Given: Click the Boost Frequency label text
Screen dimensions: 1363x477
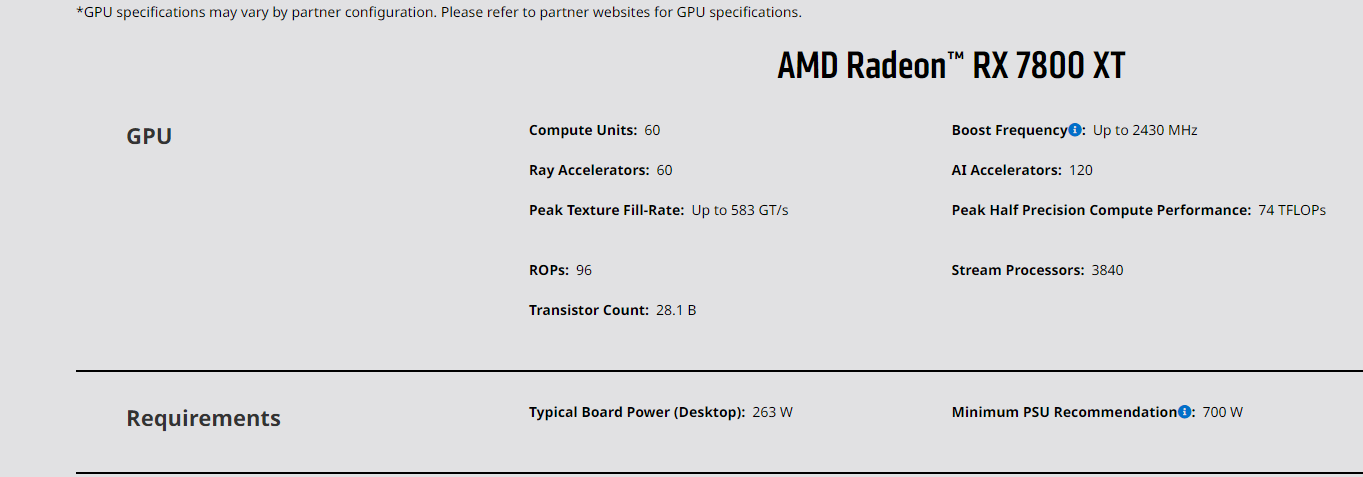Looking at the screenshot, I should [x=1009, y=130].
